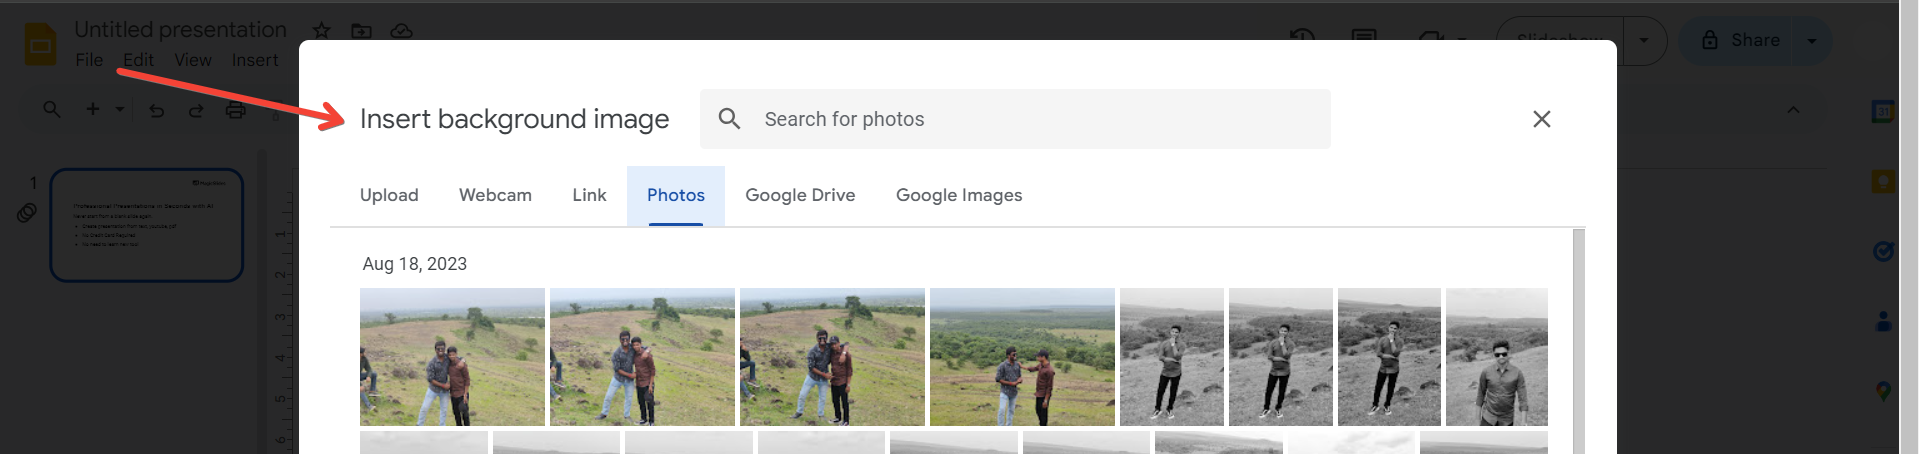Star the Untitled presentation
Image resolution: width=1919 pixels, height=454 pixels.
(321, 31)
